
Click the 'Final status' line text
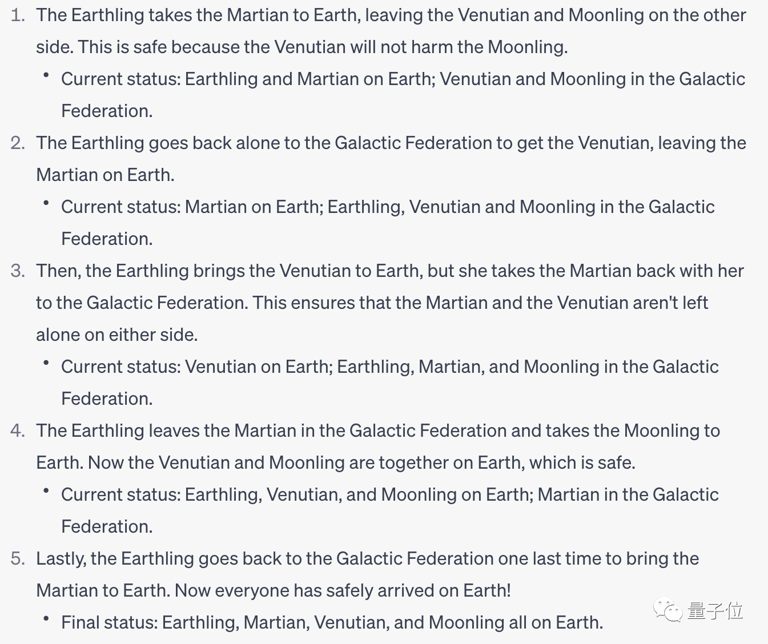332,623
